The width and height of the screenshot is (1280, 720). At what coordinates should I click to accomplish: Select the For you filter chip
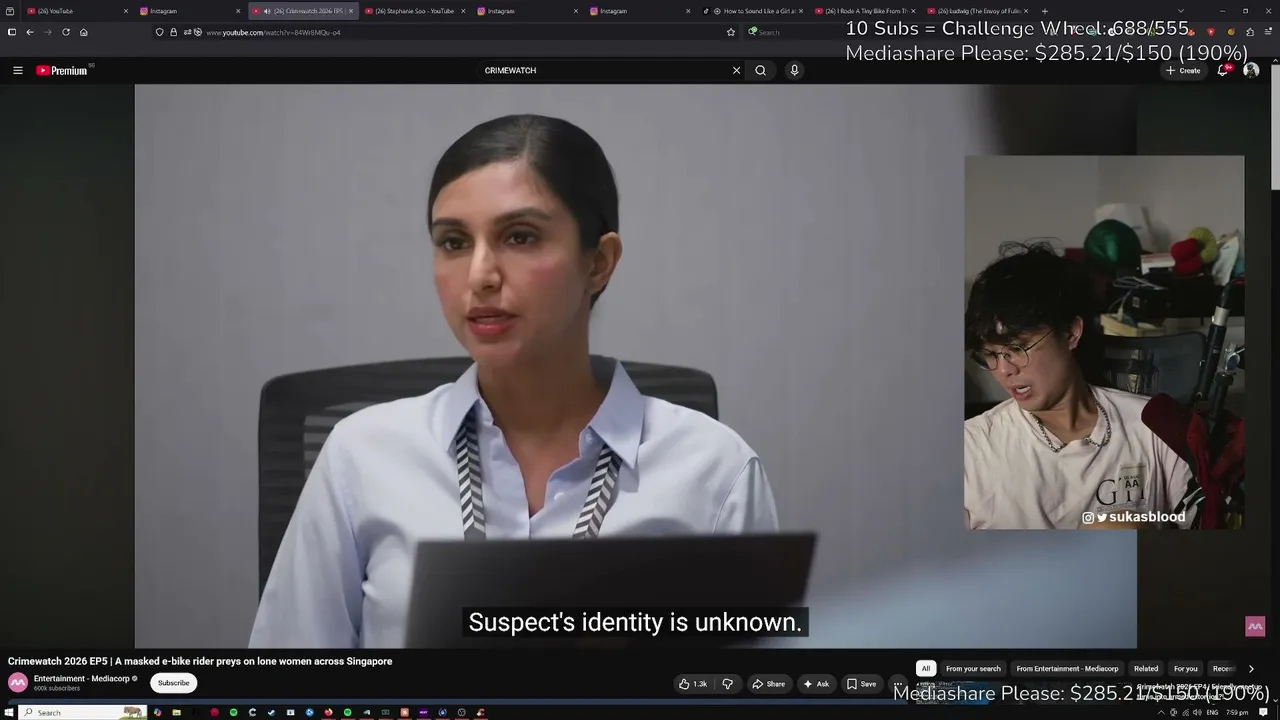point(1186,668)
